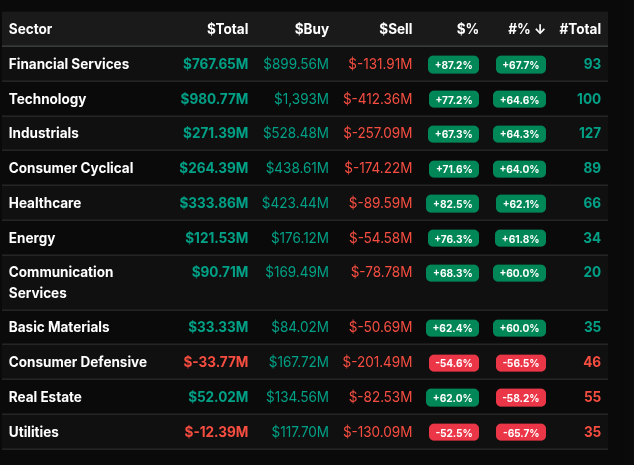Open the Energy sector row
This screenshot has height=465, width=634.
[32, 238]
